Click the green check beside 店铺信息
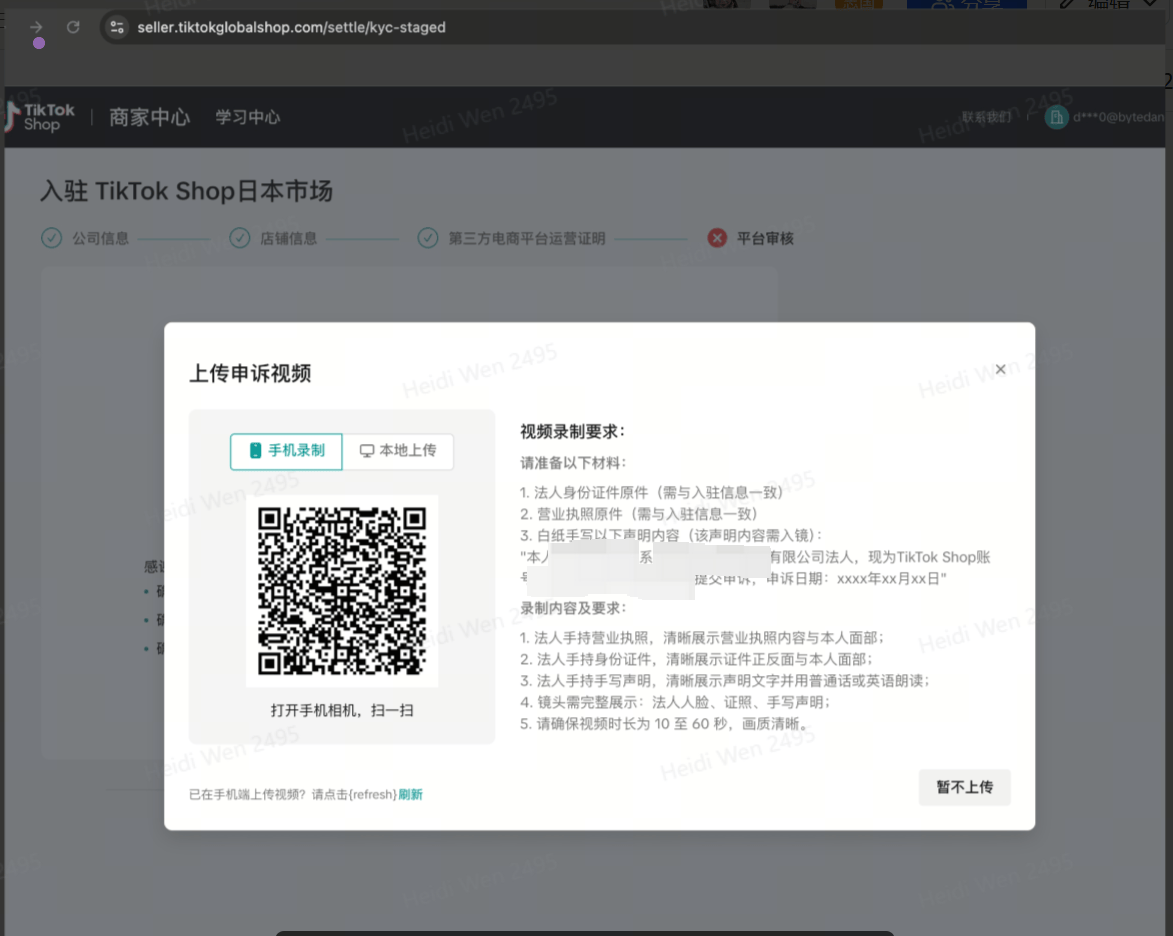Screen dimensions: 1173x936 click(239, 238)
